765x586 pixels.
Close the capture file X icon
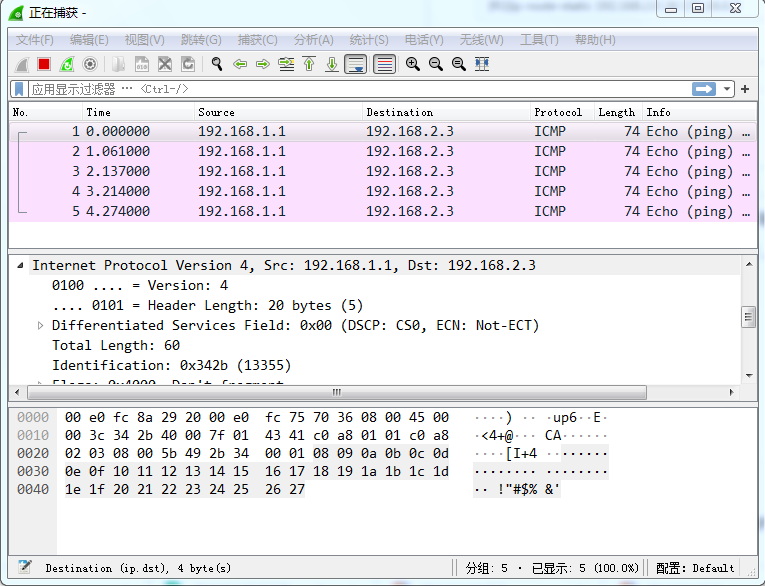[x=165, y=64]
